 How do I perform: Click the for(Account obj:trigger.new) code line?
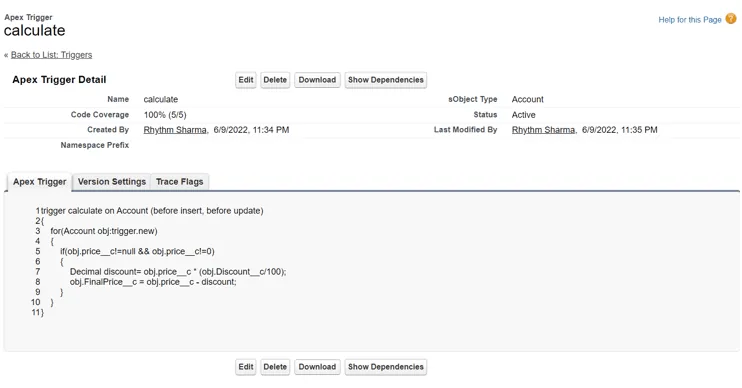(104, 231)
